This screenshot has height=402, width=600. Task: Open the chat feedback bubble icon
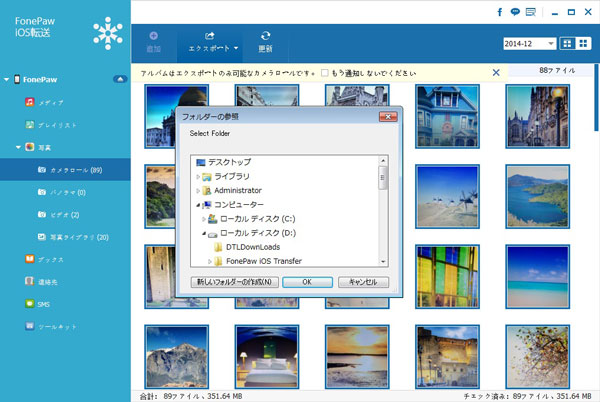[x=515, y=12]
